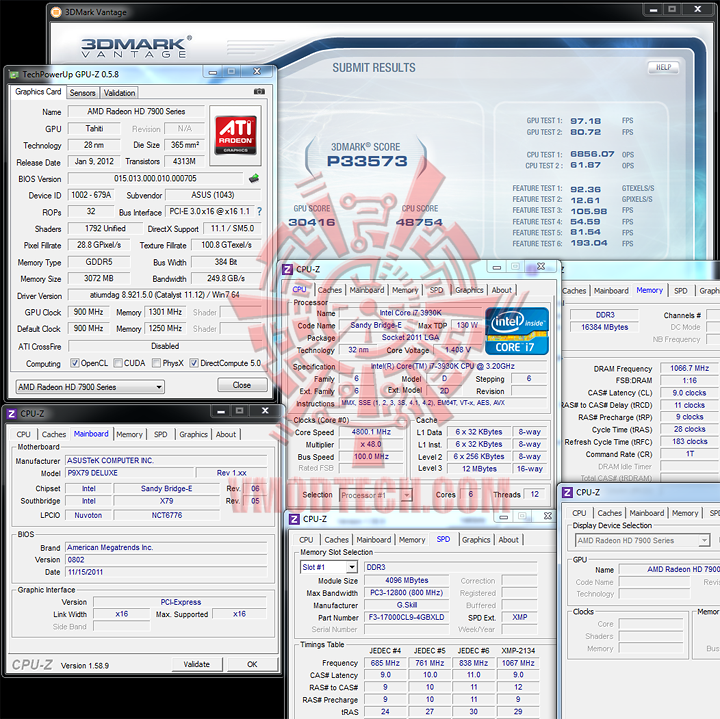The image size is (720, 719).
Task: Open Graphics tab in CPU-Z Mainboard window
Action: 193,434
